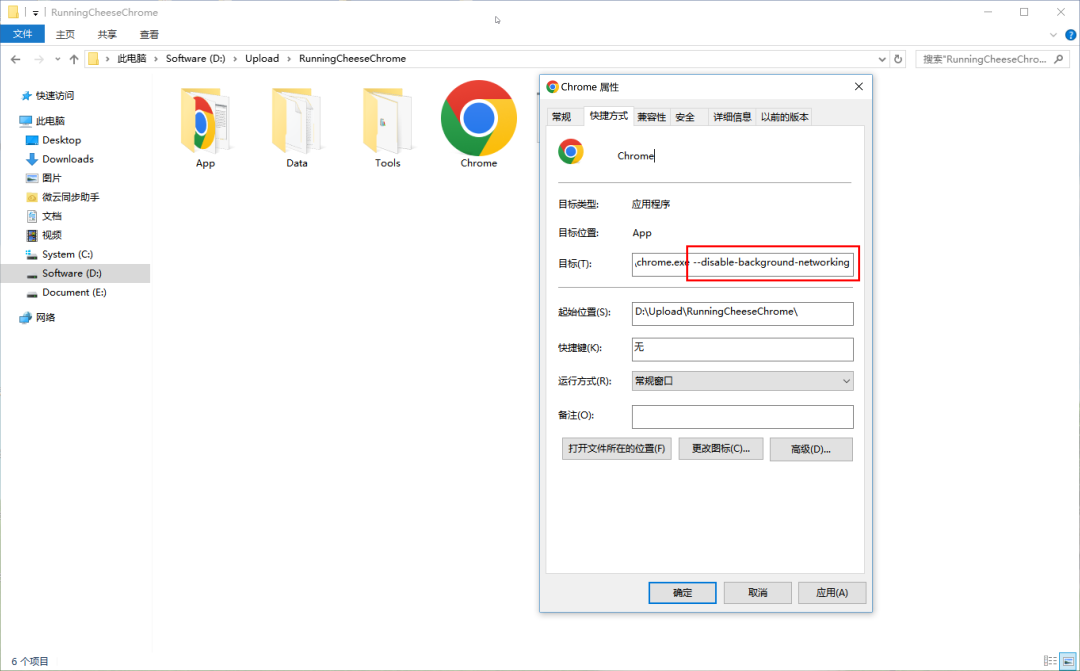Open the 运行方式 combo box
The image size is (1080, 671).
coord(742,381)
